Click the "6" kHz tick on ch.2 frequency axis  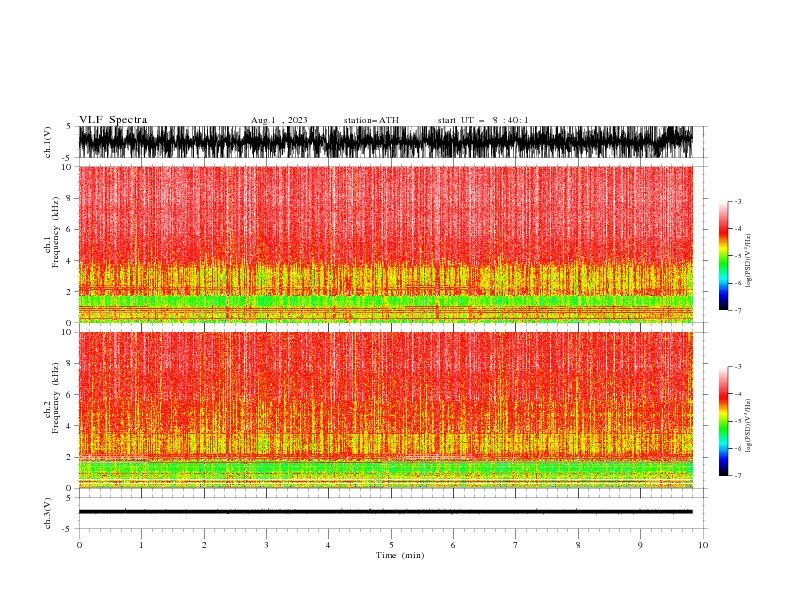tap(69, 395)
